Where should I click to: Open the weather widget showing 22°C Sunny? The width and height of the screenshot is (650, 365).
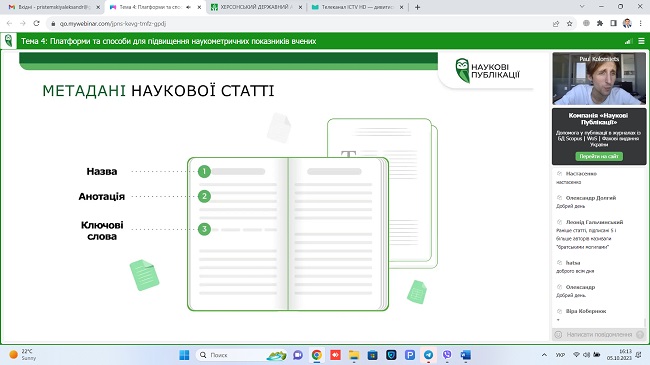coord(23,355)
